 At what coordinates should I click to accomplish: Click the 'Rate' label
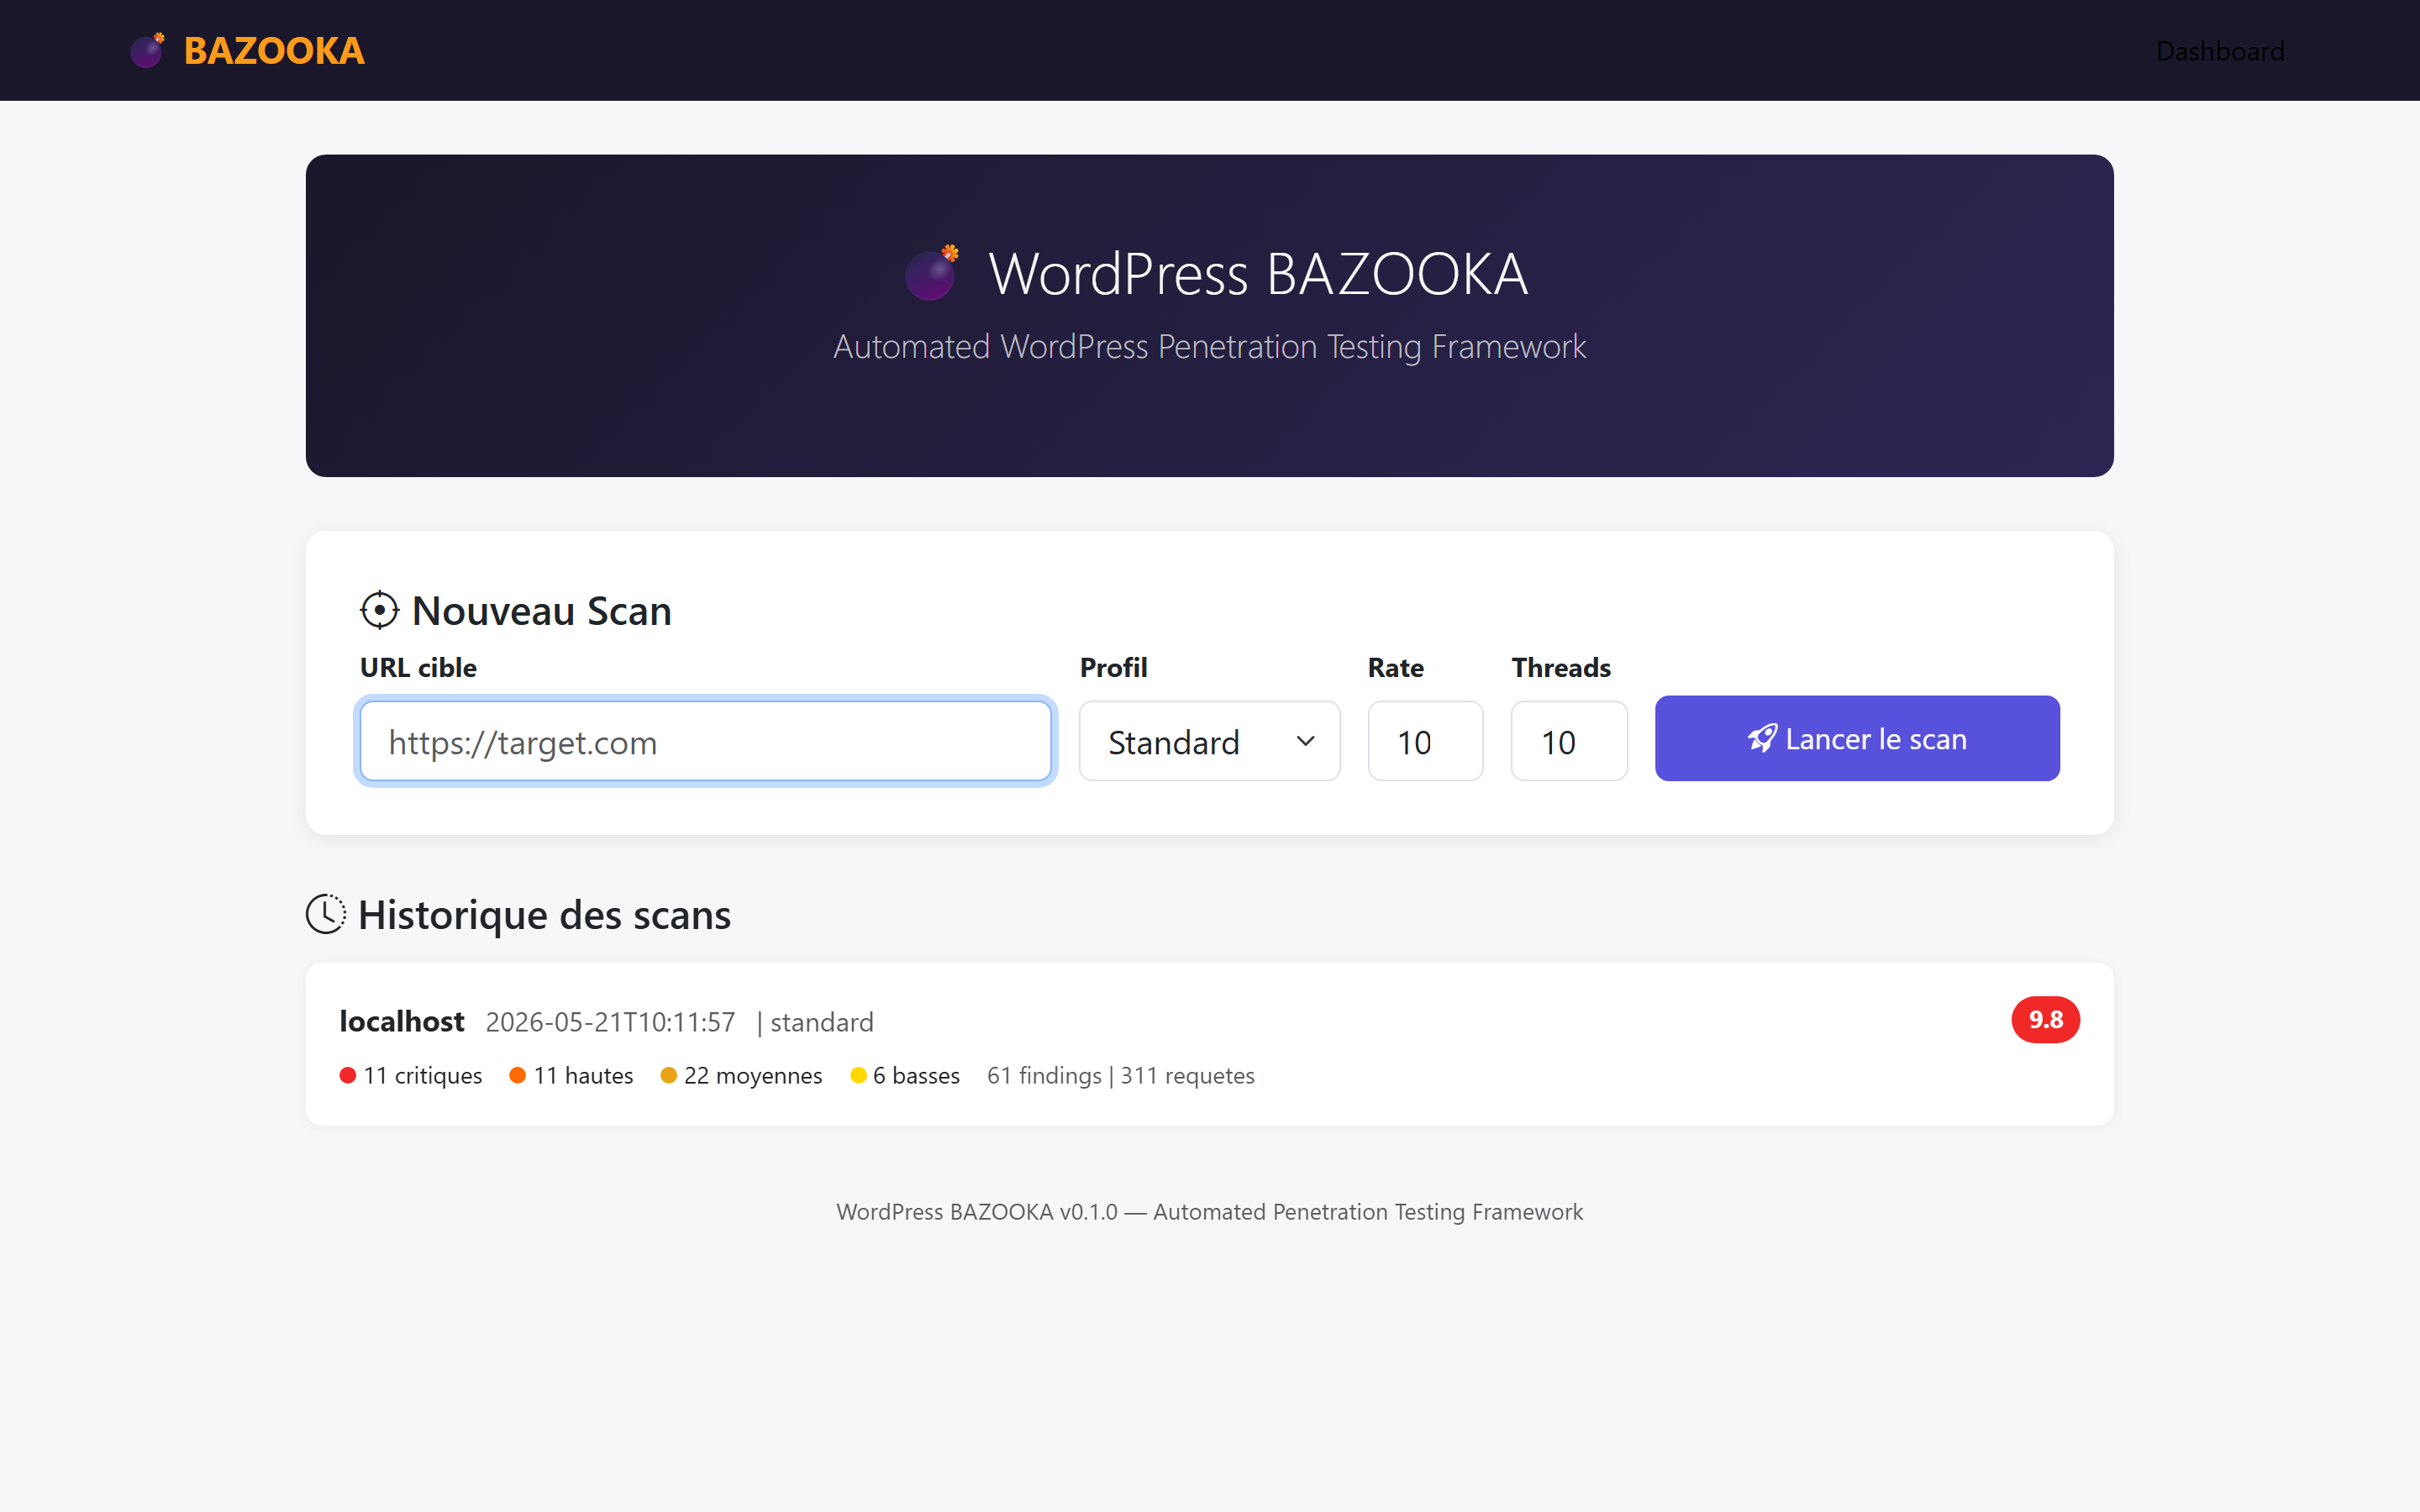(x=1395, y=667)
